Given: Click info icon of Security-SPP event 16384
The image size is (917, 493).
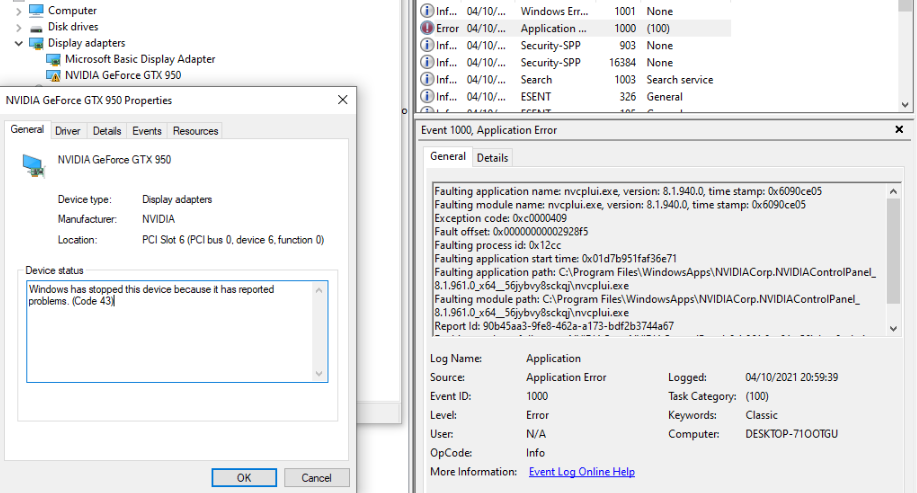Looking at the screenshot, I should [427, 62].
